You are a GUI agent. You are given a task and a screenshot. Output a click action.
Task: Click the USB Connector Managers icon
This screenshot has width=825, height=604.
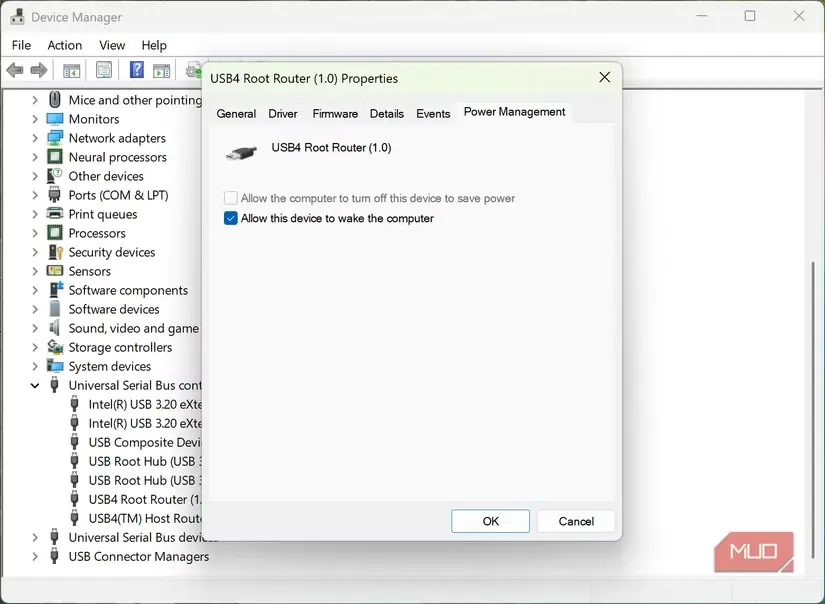point(54,556)
